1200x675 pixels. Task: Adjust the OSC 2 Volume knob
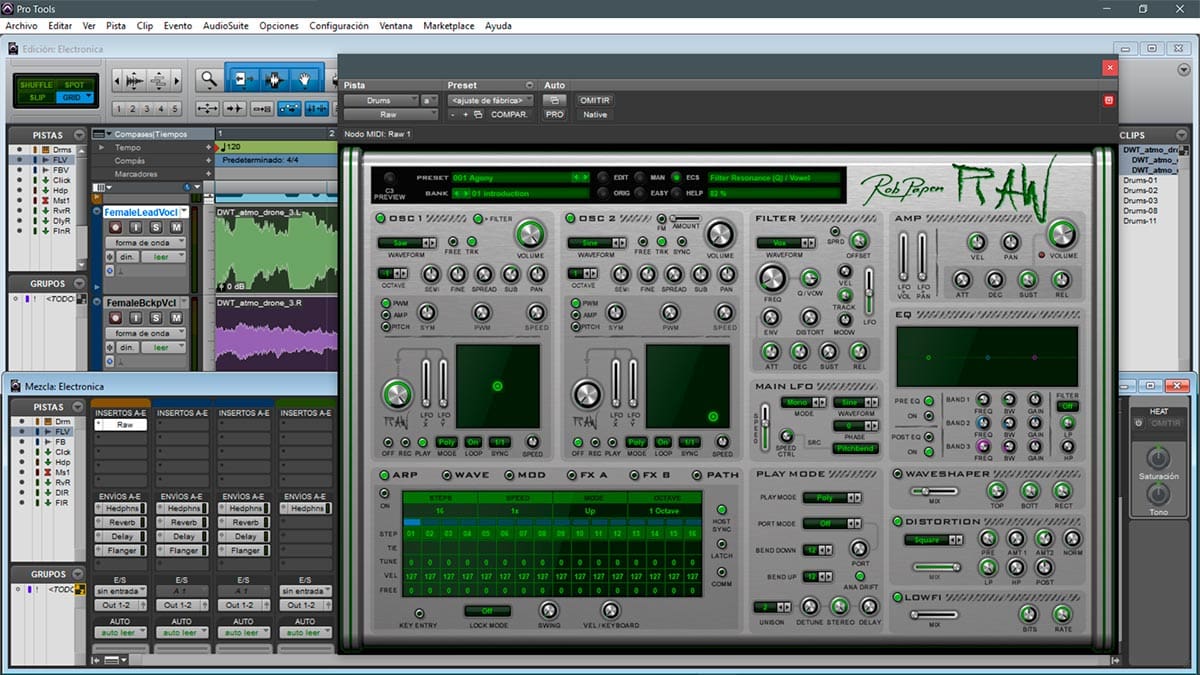[719, 235]
